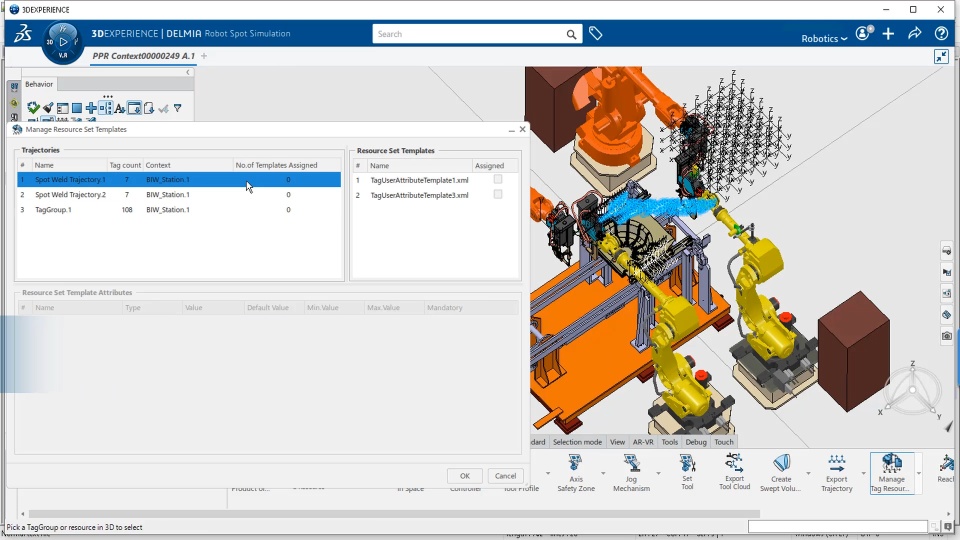Check Assigned box for TagUserAttributeTemplate1.xml
This screenshot has width=960, height=540.
pos(498,179)
